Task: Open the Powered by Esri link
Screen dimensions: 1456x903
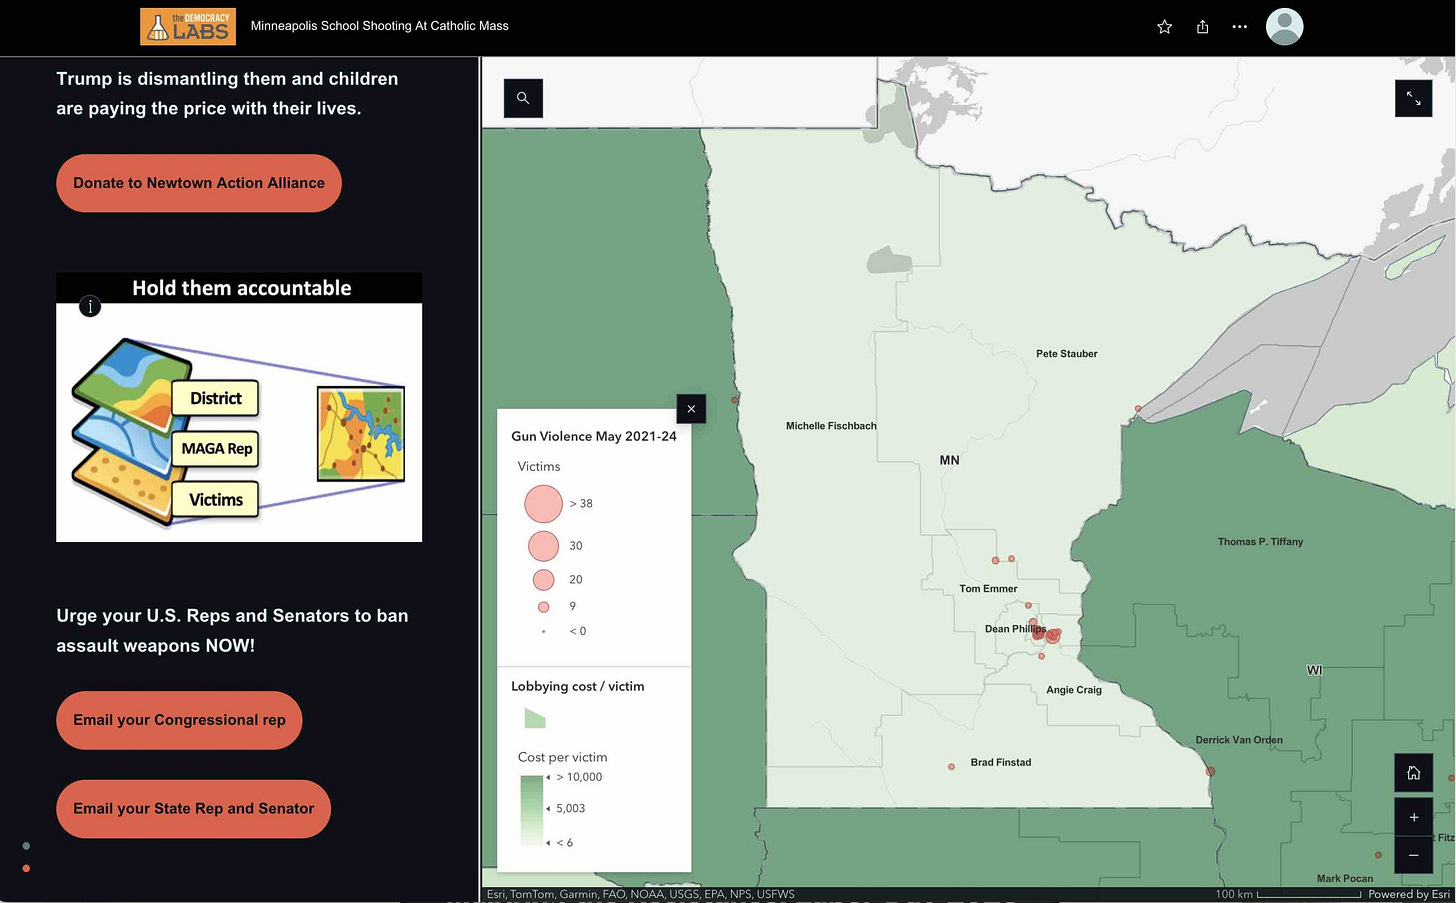Action: point(1410,894)
